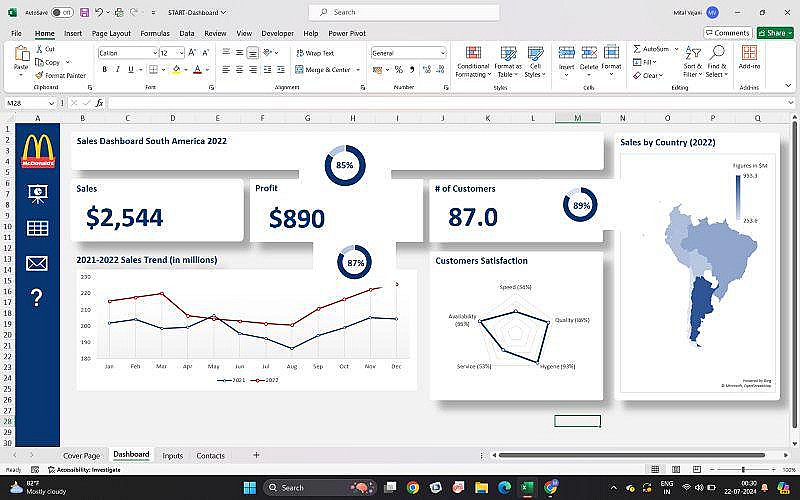Click the Wrap Text icon
The image size is (800, 500).
point(300,53)
